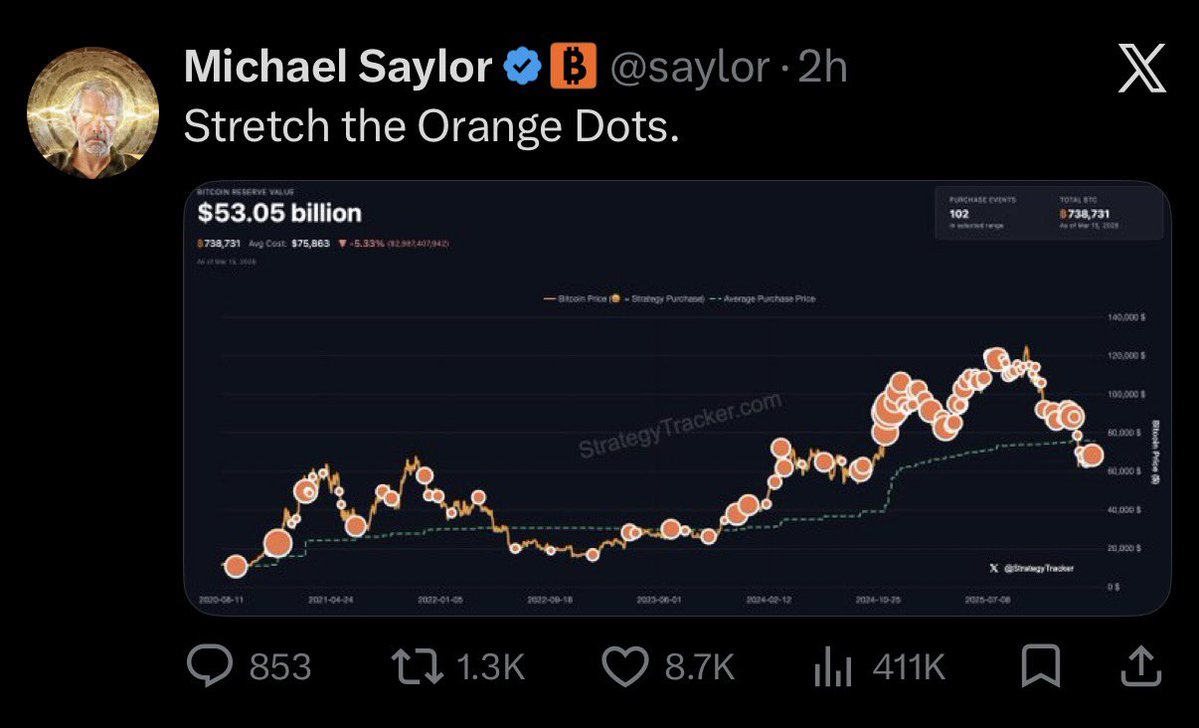Click the reply speech bubble icon
The image size is (1199, 728).
tap(208, 667)
